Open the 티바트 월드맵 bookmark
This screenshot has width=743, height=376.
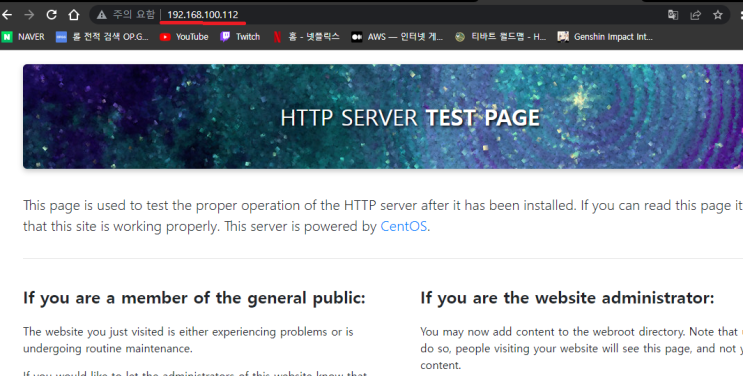500,37
